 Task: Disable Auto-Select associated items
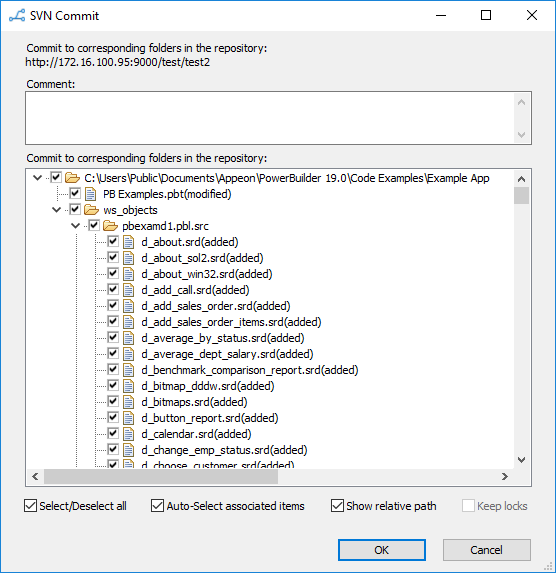(x=158, y=506)
